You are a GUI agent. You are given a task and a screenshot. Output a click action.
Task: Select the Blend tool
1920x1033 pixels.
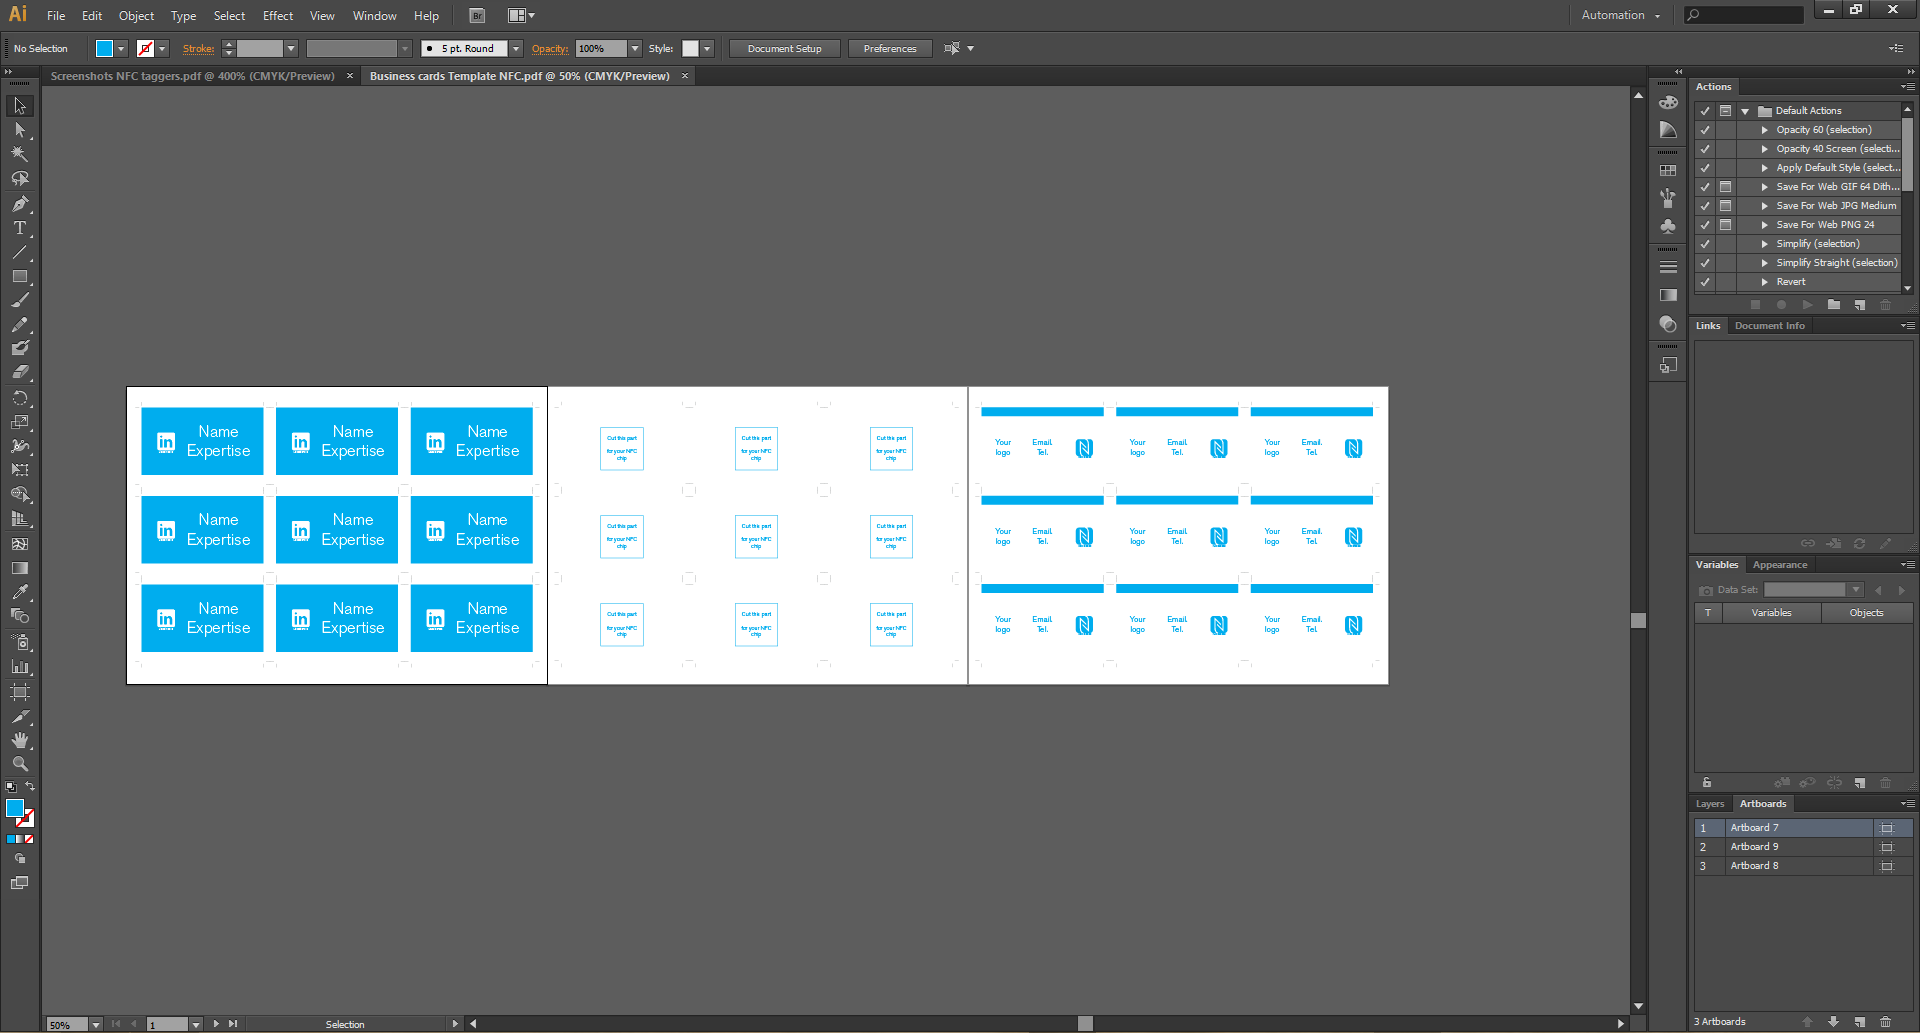tap(20, 616)
